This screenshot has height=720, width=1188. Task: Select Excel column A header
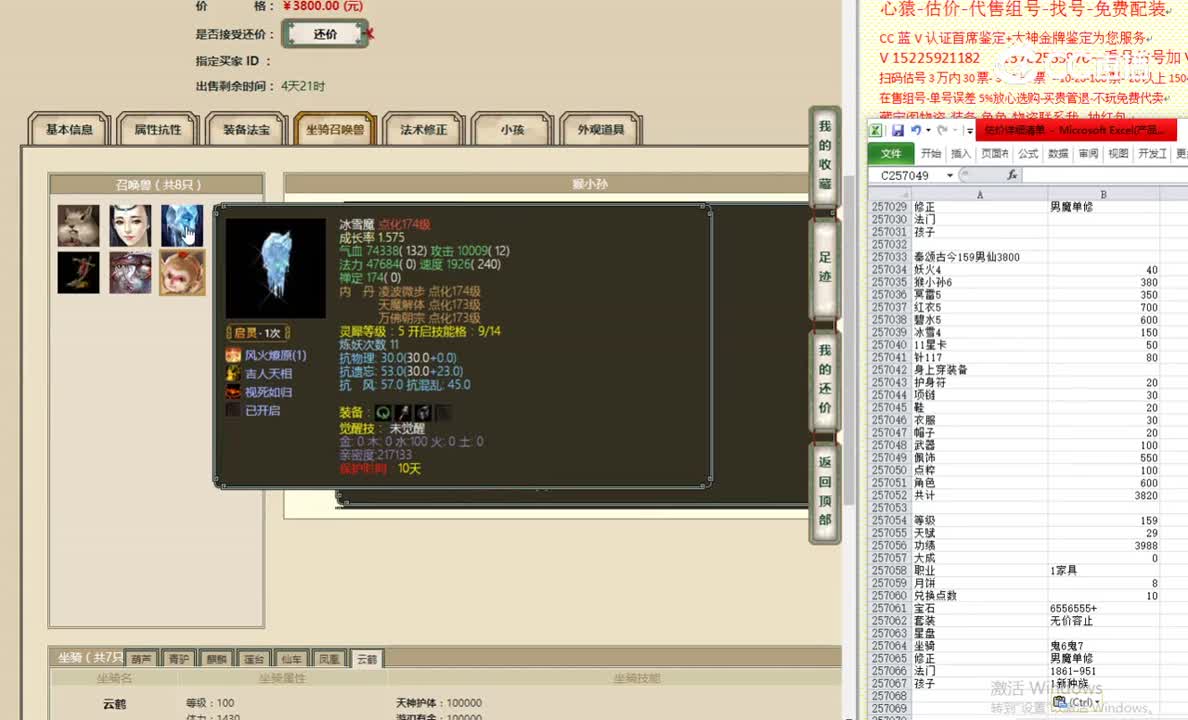tap(979, 195)
